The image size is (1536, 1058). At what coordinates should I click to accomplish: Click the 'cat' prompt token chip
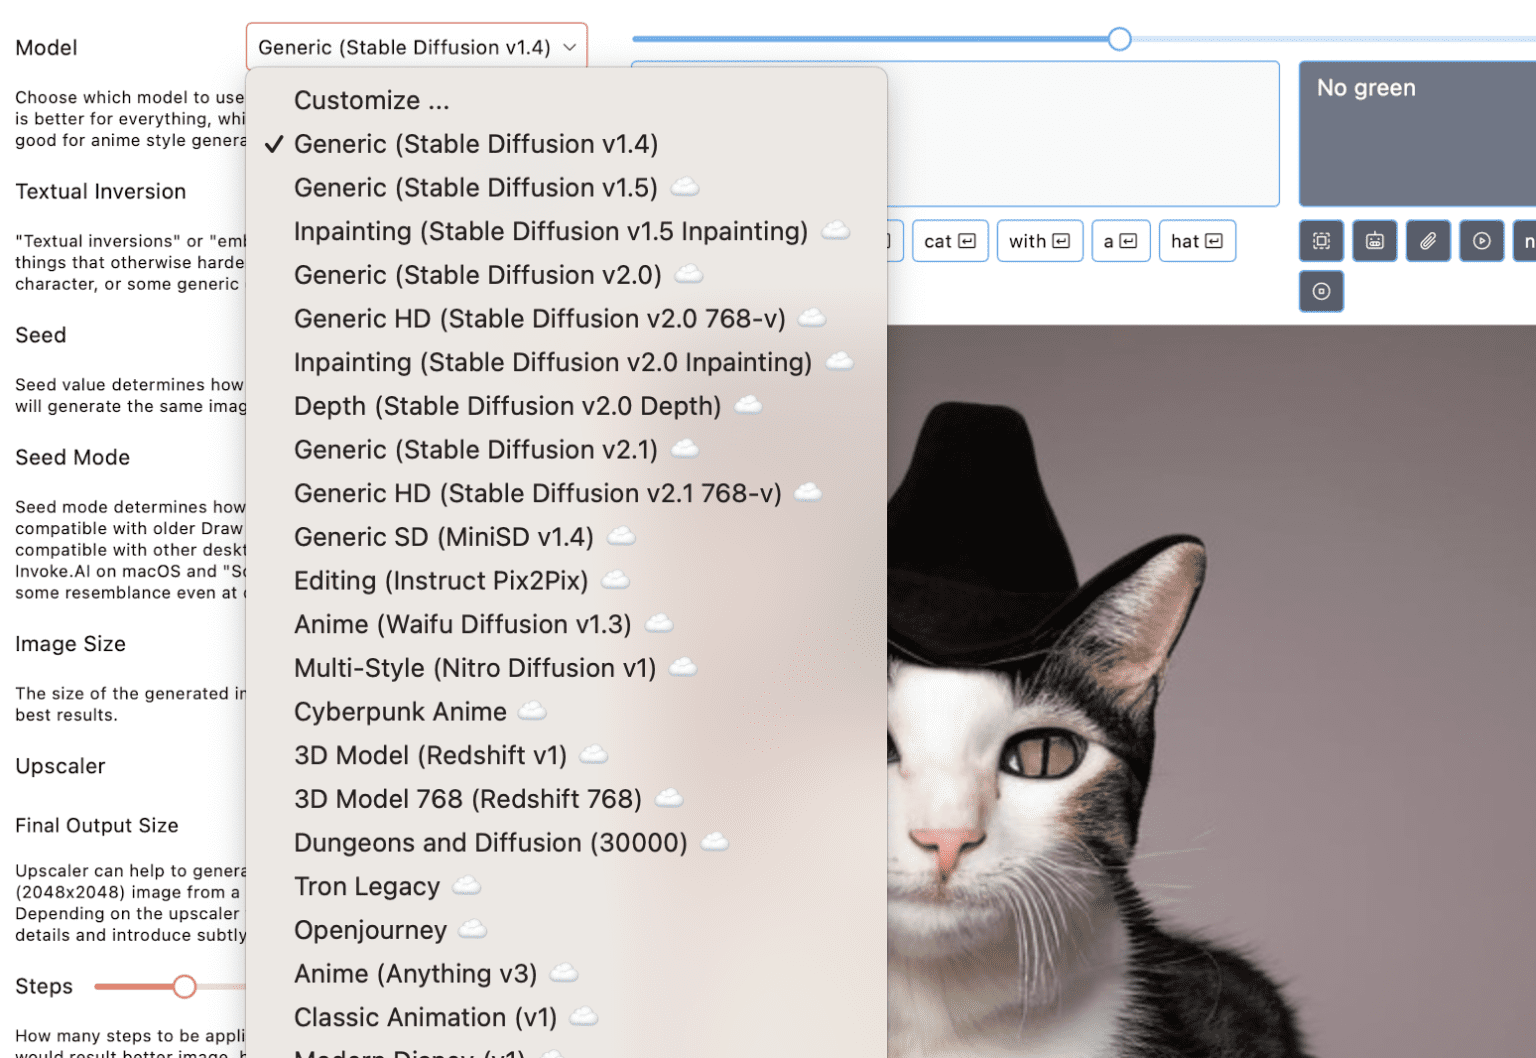[949, 241]
